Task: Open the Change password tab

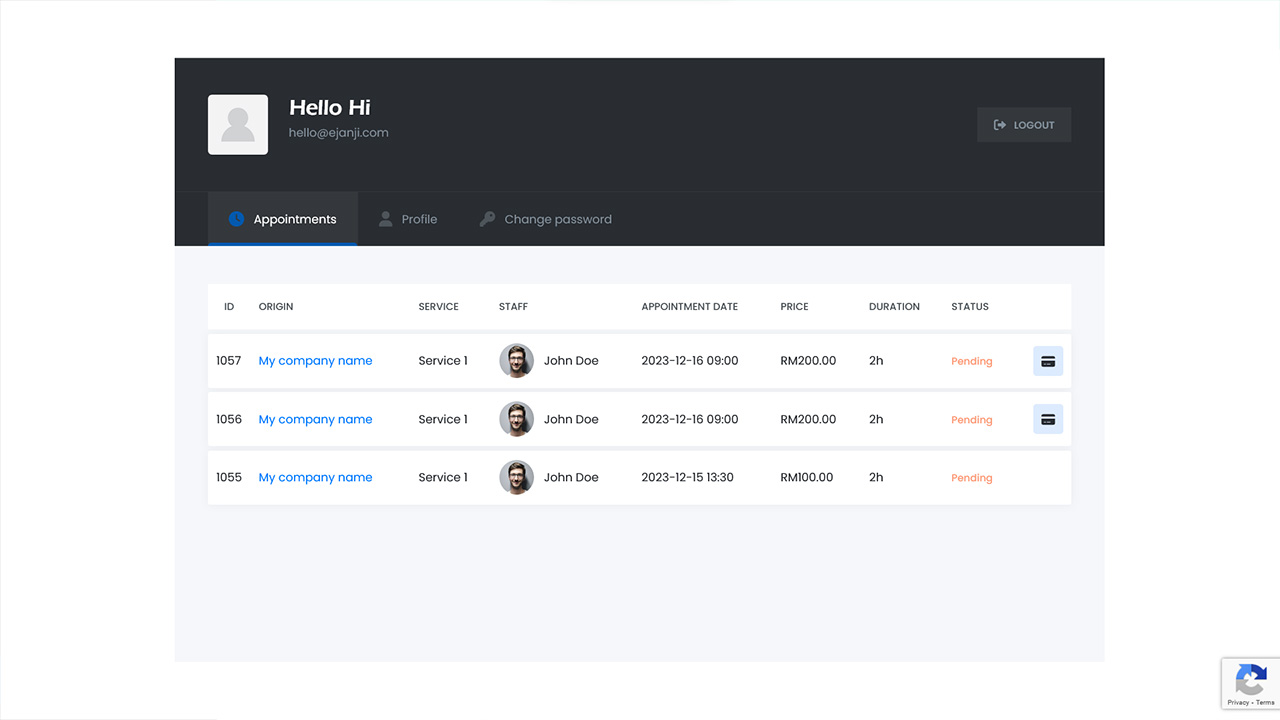Action: [x=545, y=219]
